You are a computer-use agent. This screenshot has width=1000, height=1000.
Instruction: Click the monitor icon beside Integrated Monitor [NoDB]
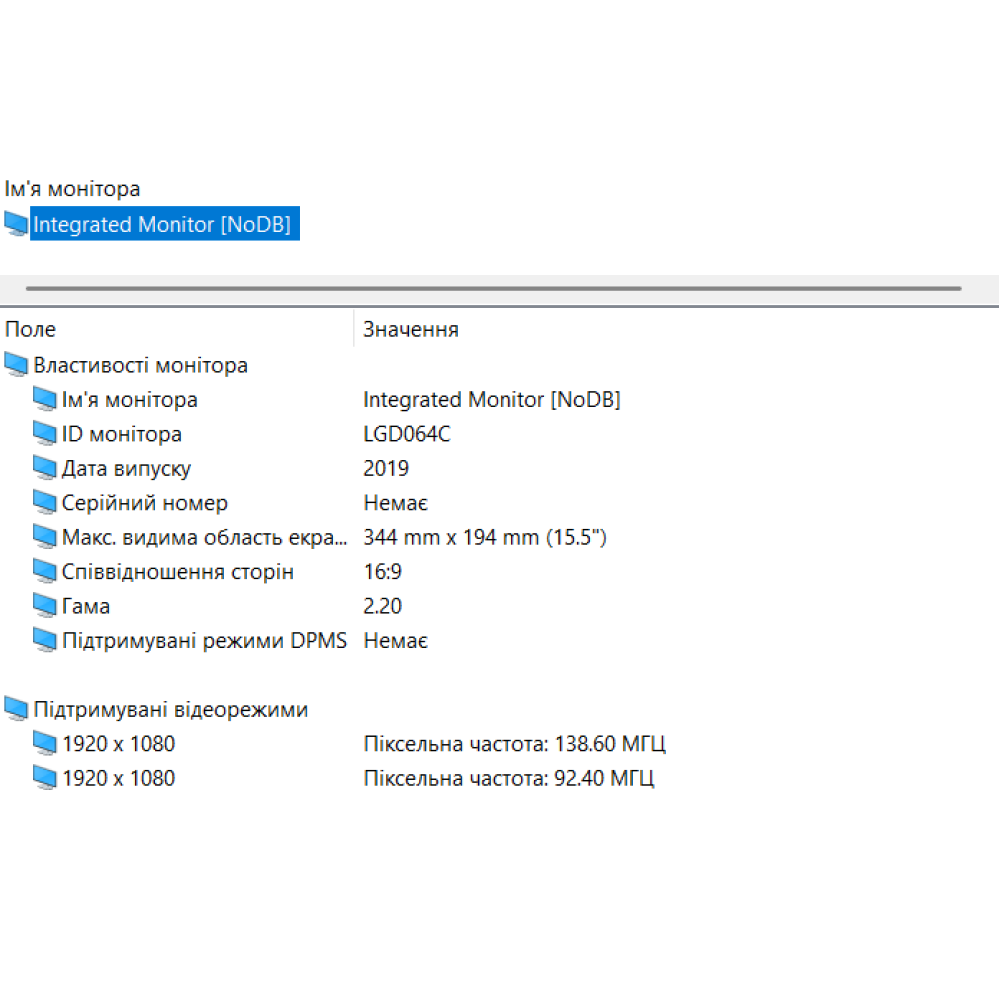16,224
